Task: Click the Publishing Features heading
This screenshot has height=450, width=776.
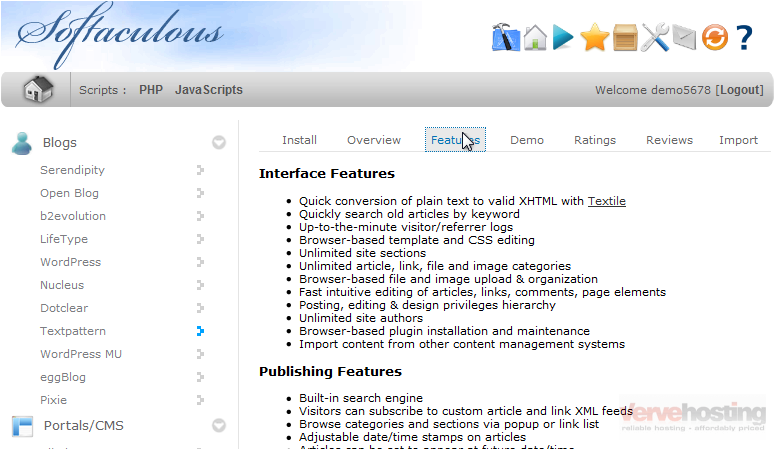Action: click(x=330, y=372)
